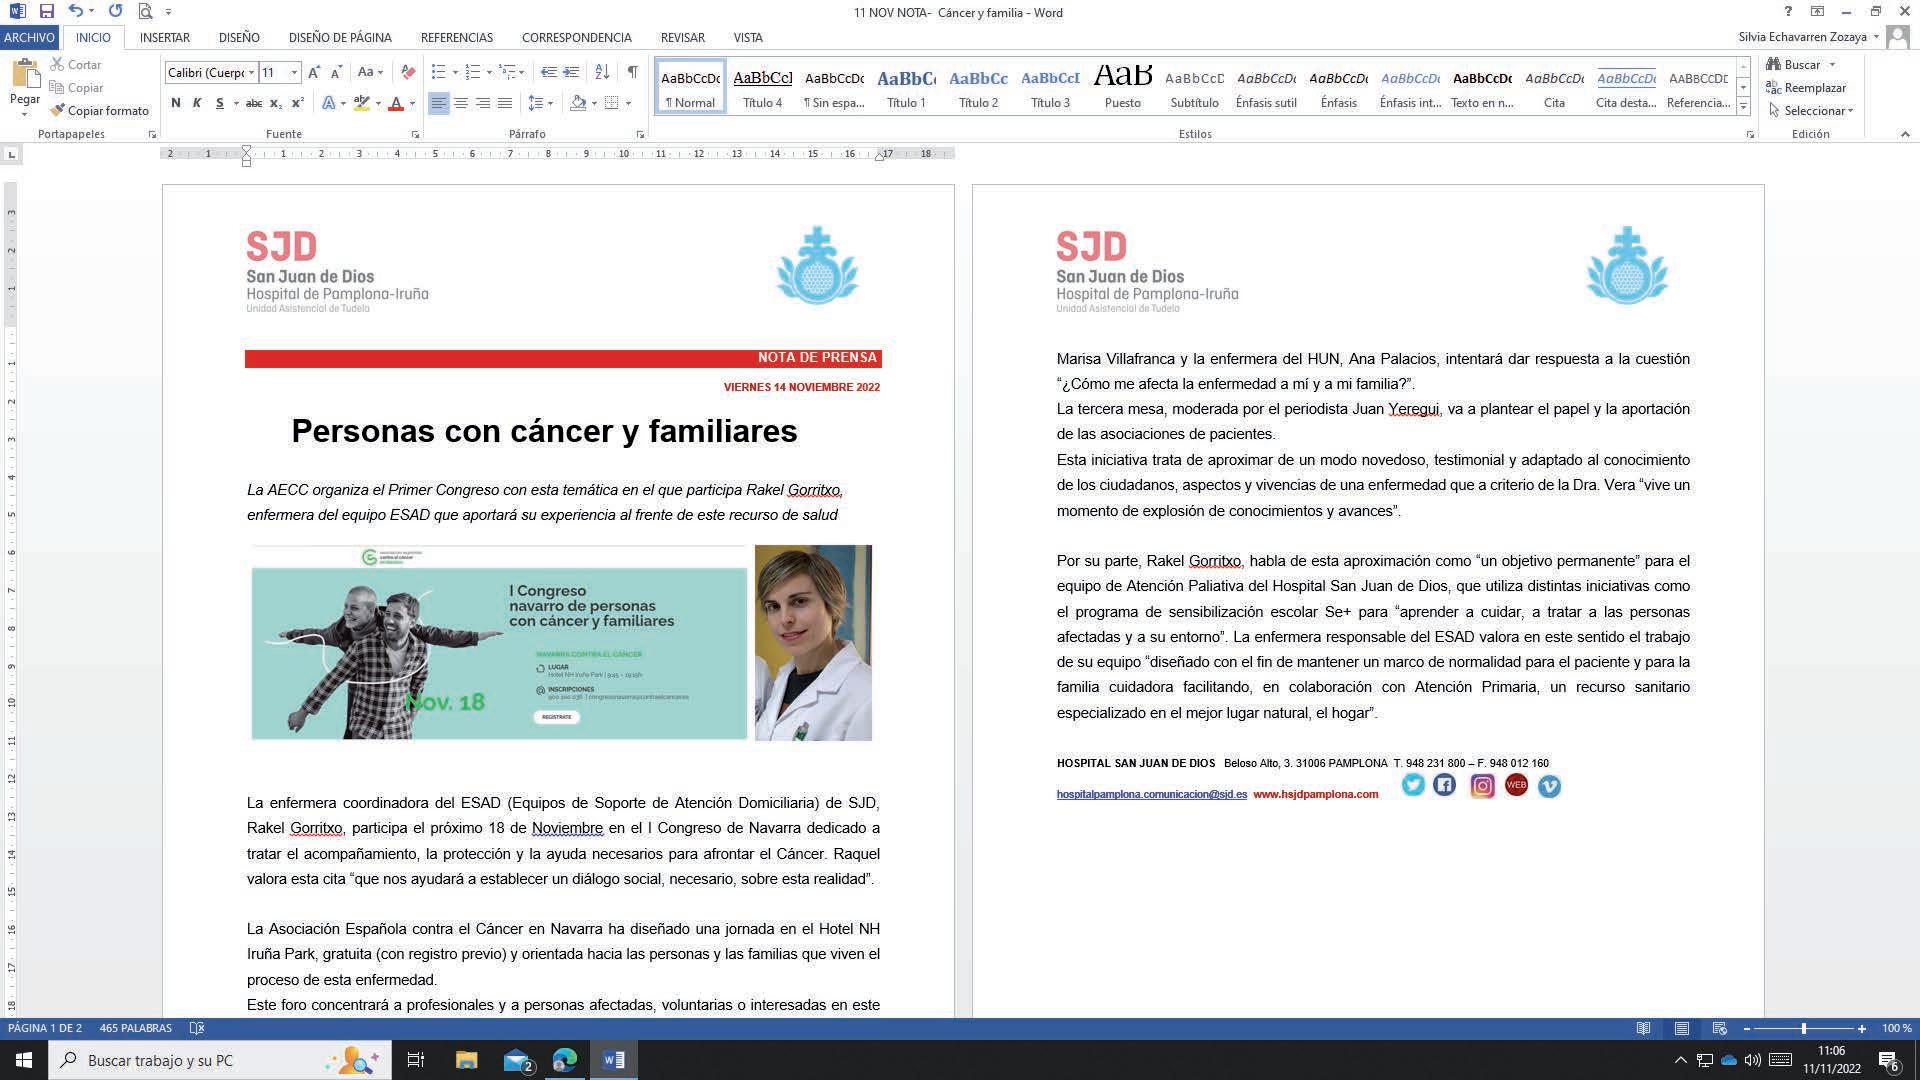Toggle italic K formatting

[197, 103]
